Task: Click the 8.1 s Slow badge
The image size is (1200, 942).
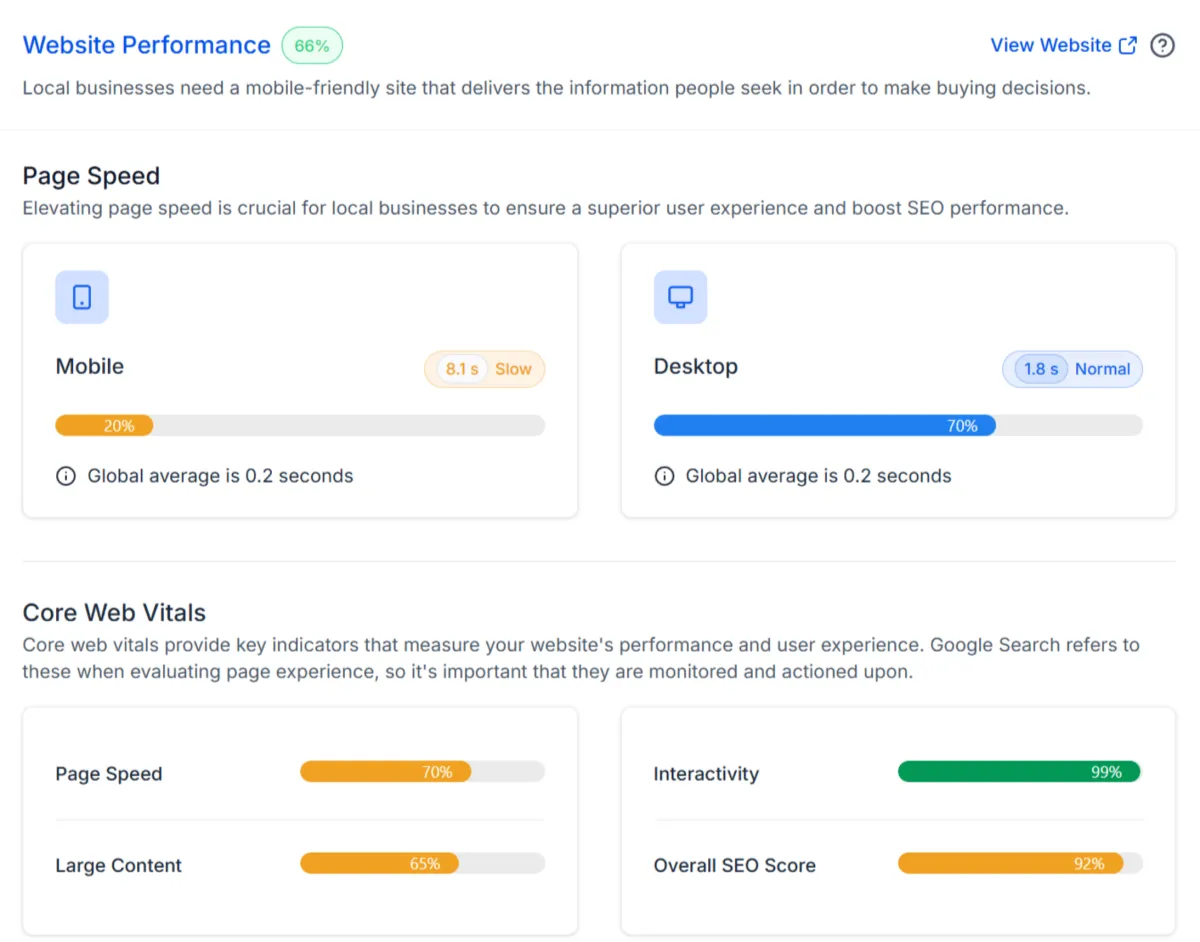Action: [x=485, y=369]
